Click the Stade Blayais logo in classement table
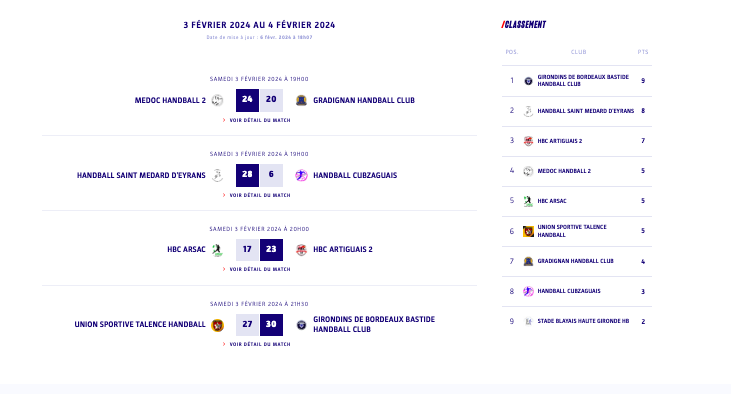731x394 pixels. 528,321
